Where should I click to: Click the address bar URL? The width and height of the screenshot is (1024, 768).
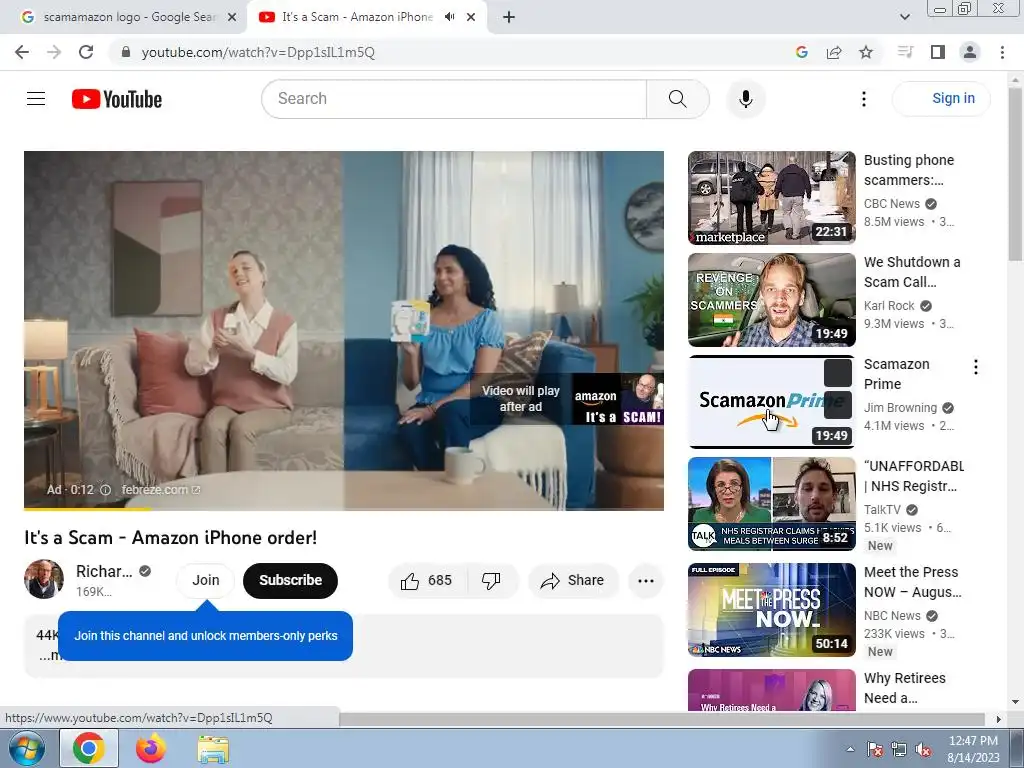(258, 52)
